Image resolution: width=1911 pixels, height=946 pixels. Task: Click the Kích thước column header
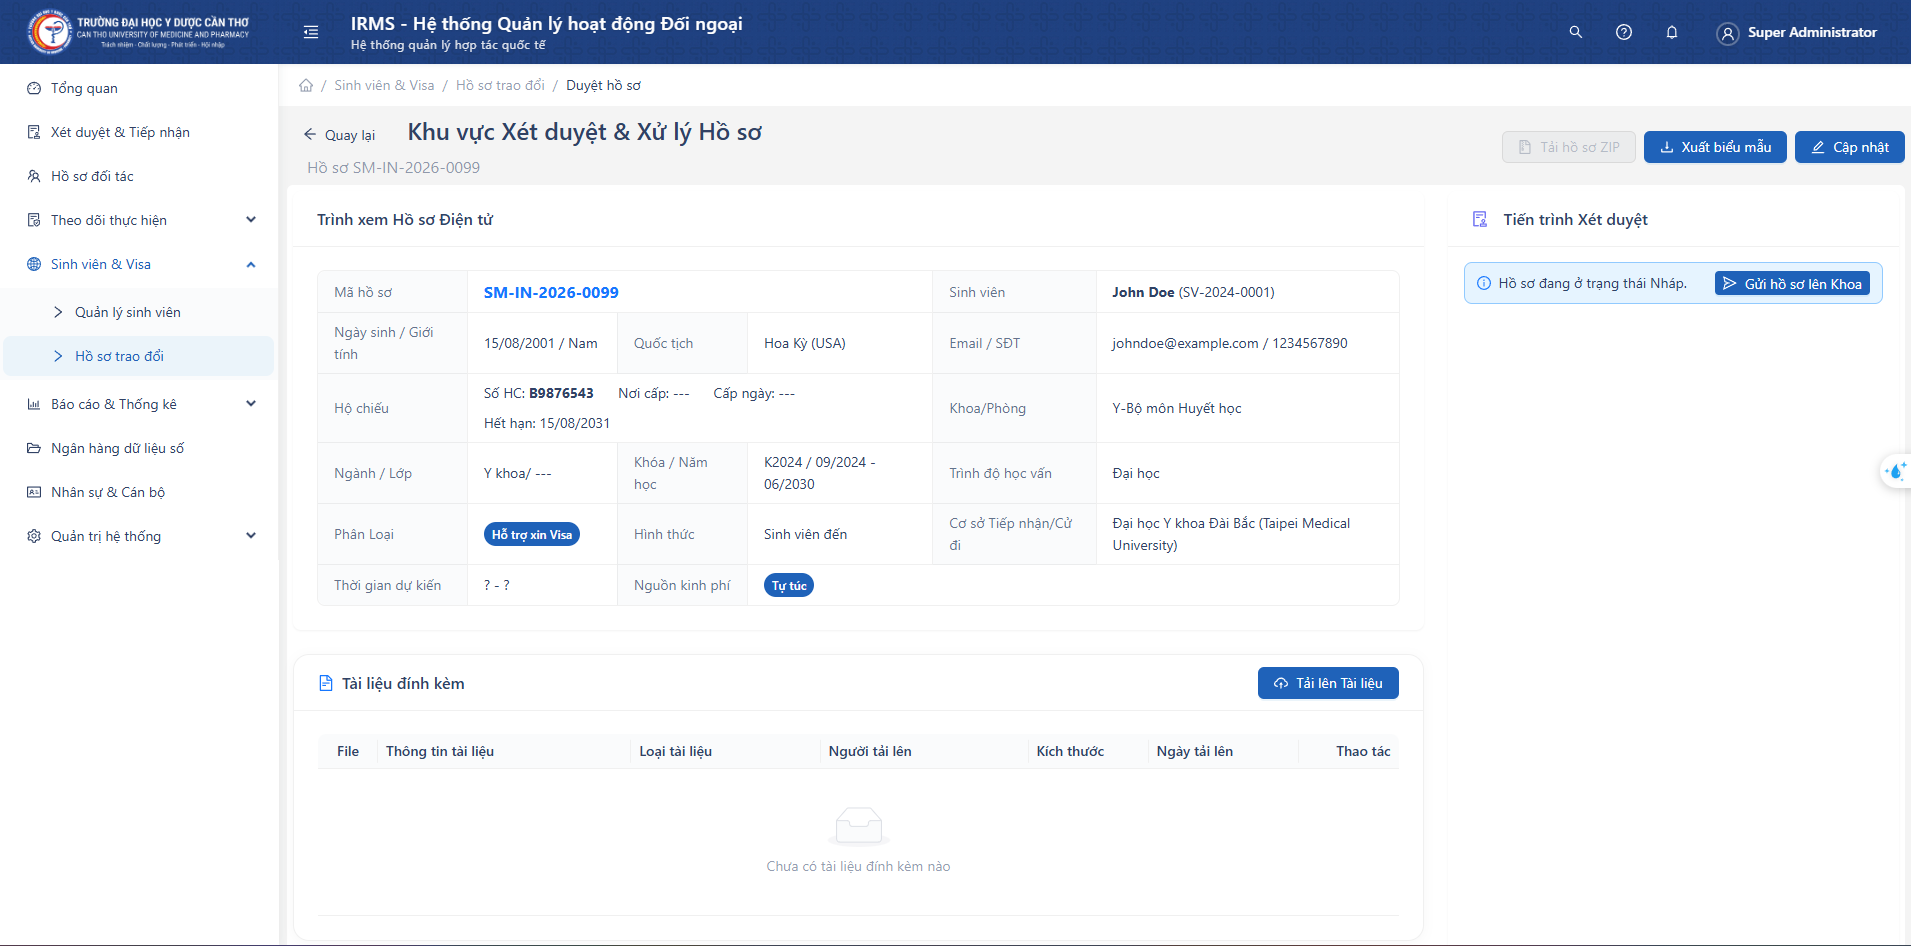click(x=1070, y=751)
